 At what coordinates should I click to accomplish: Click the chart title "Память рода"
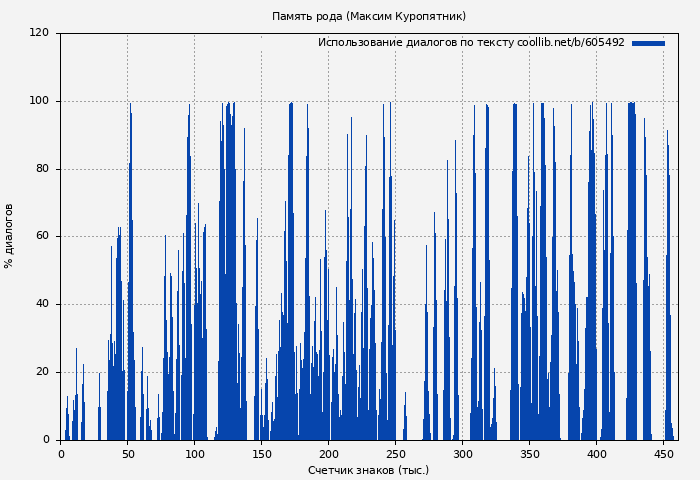click(368, 17)
